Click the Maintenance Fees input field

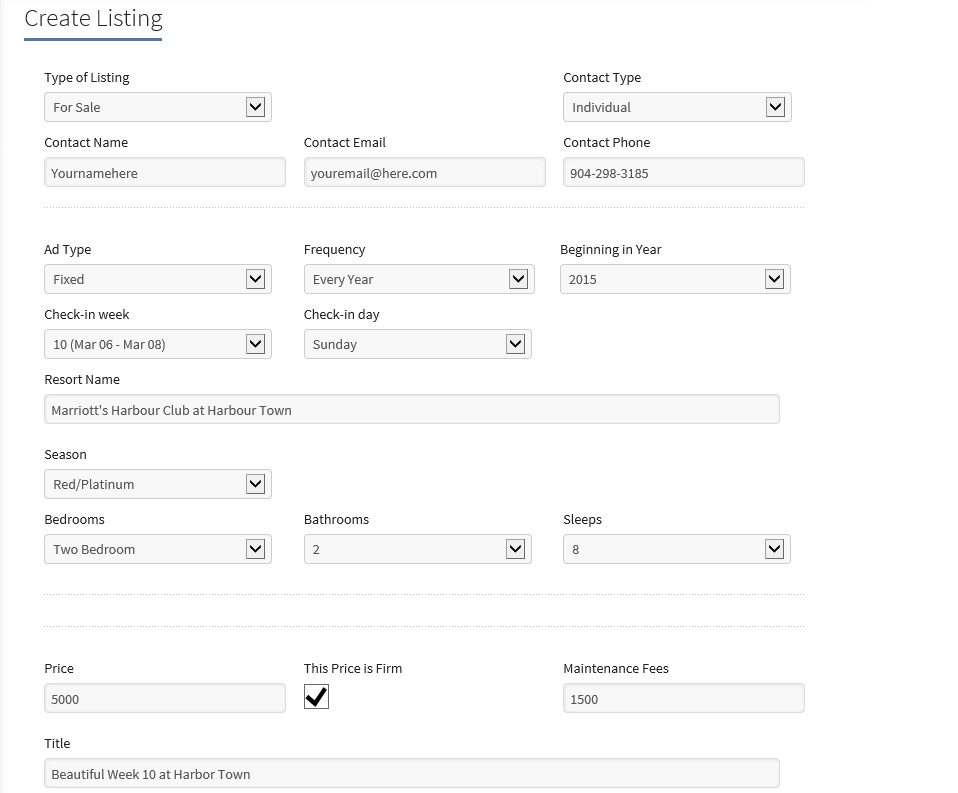[x=684, y=698]
